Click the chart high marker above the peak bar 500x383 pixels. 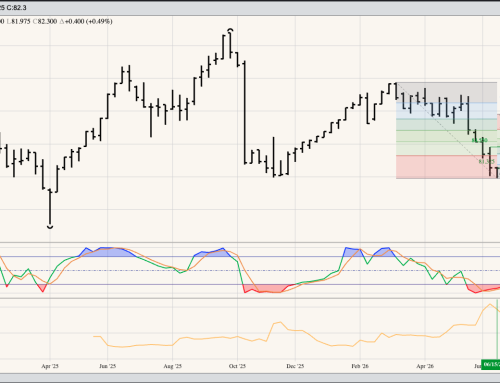pyautogui.click(x=230, y=30)
